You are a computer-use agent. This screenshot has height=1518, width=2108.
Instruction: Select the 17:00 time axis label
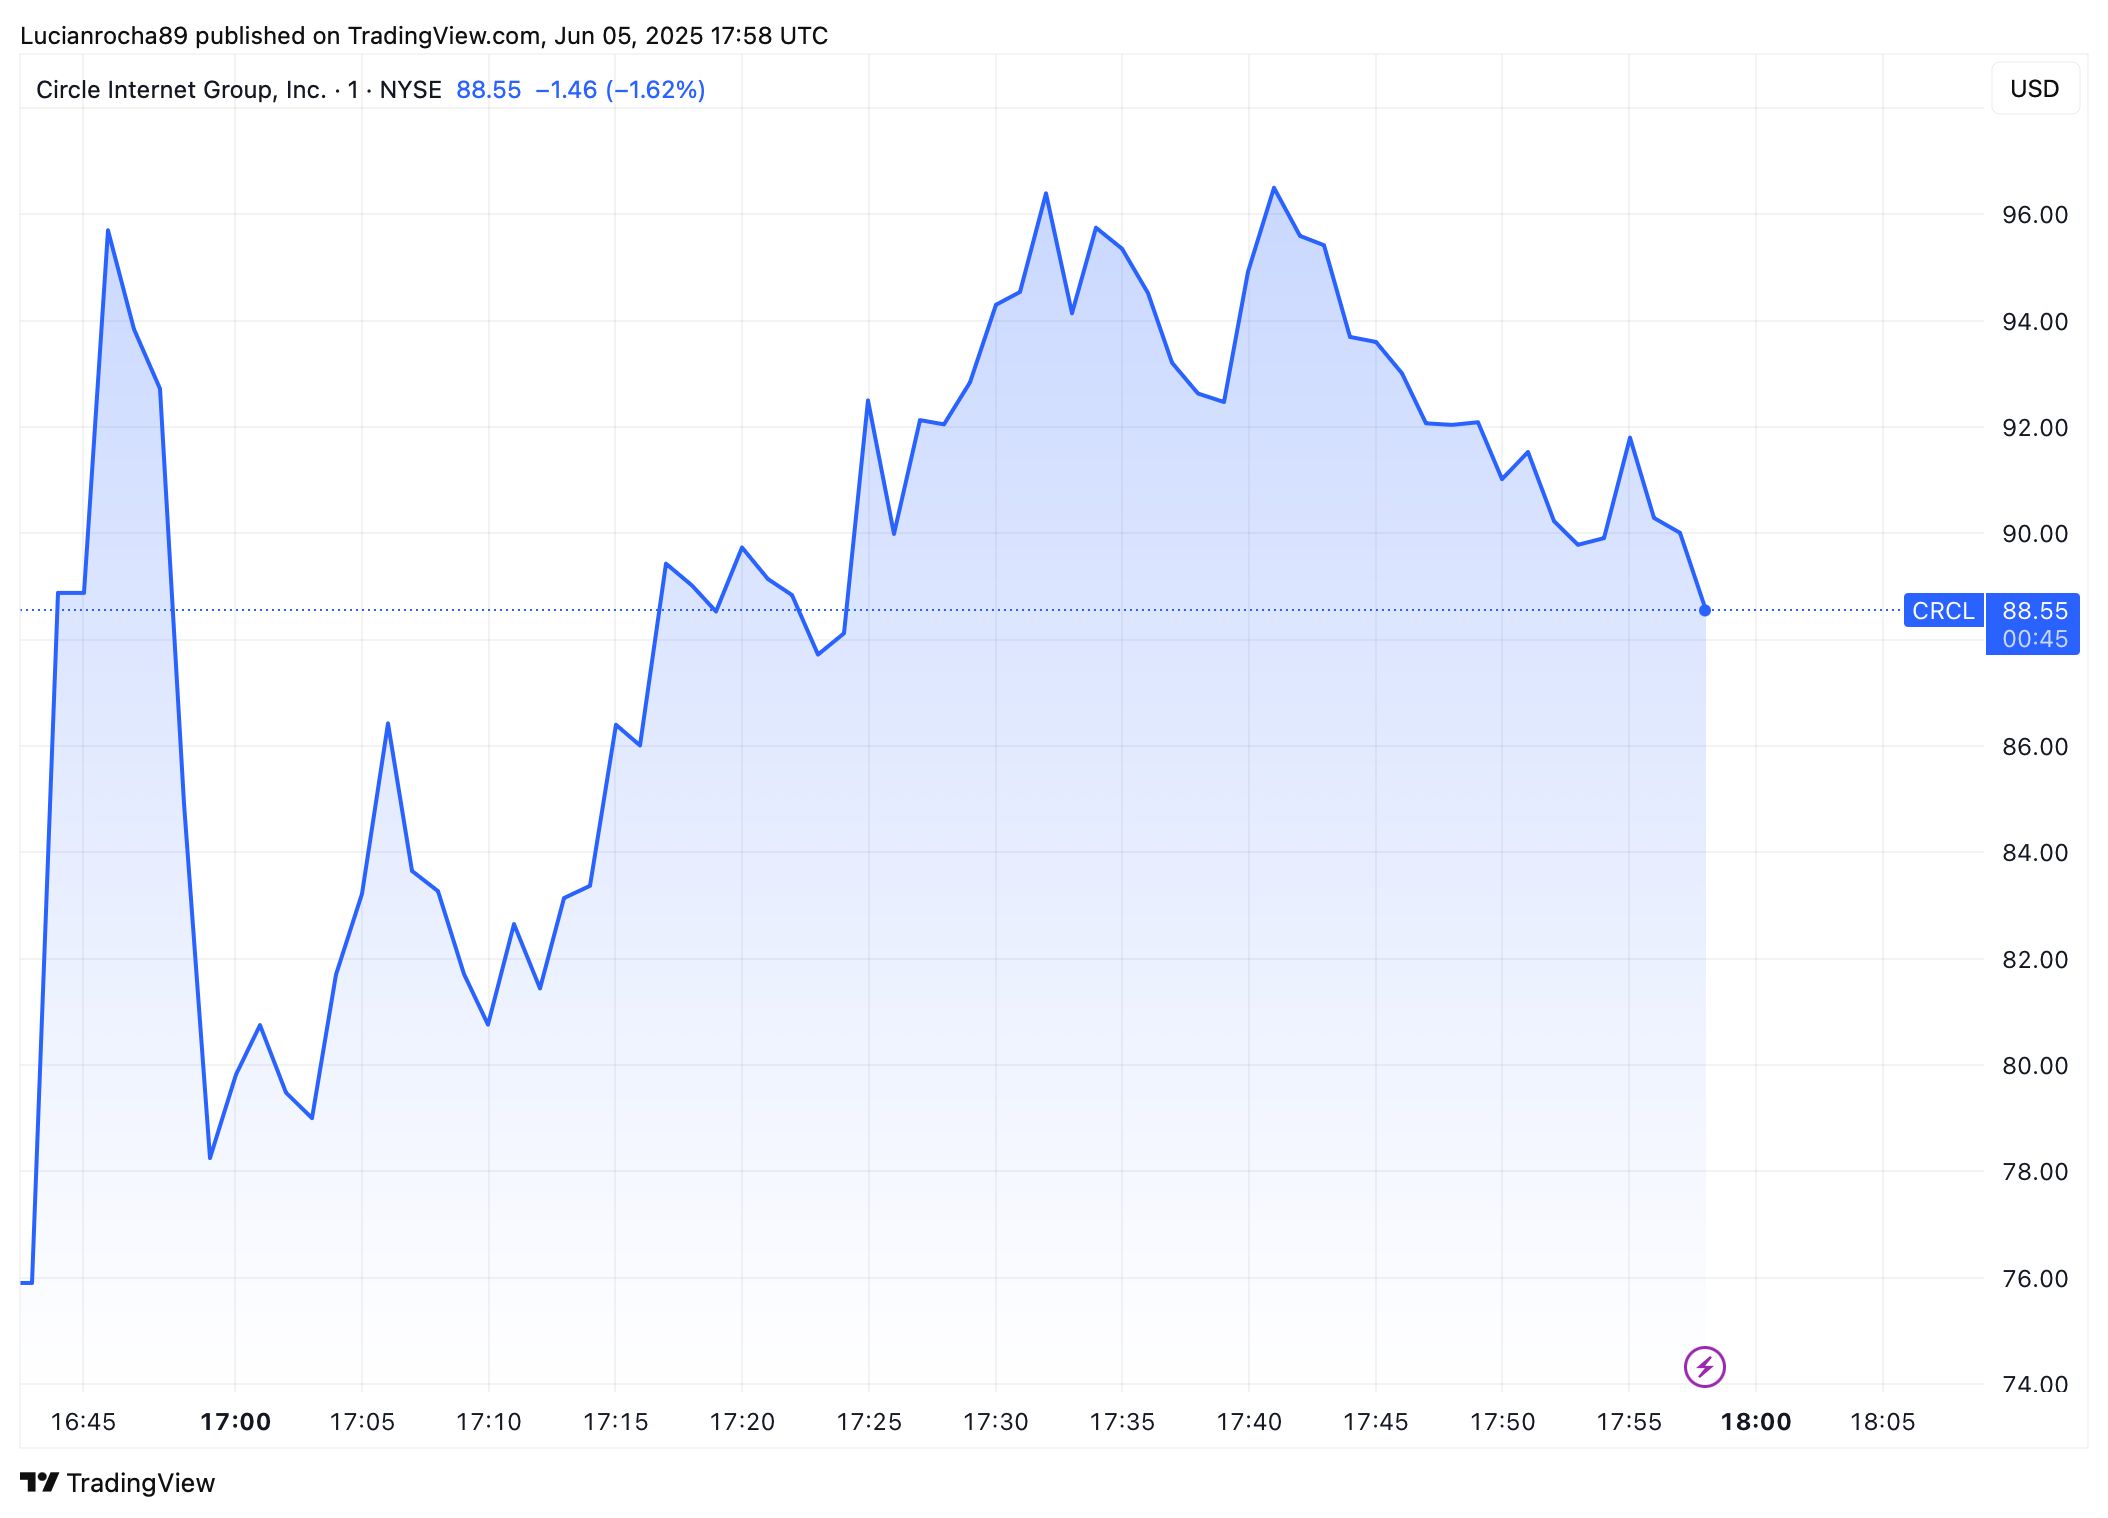click(x=235, y=1421)
